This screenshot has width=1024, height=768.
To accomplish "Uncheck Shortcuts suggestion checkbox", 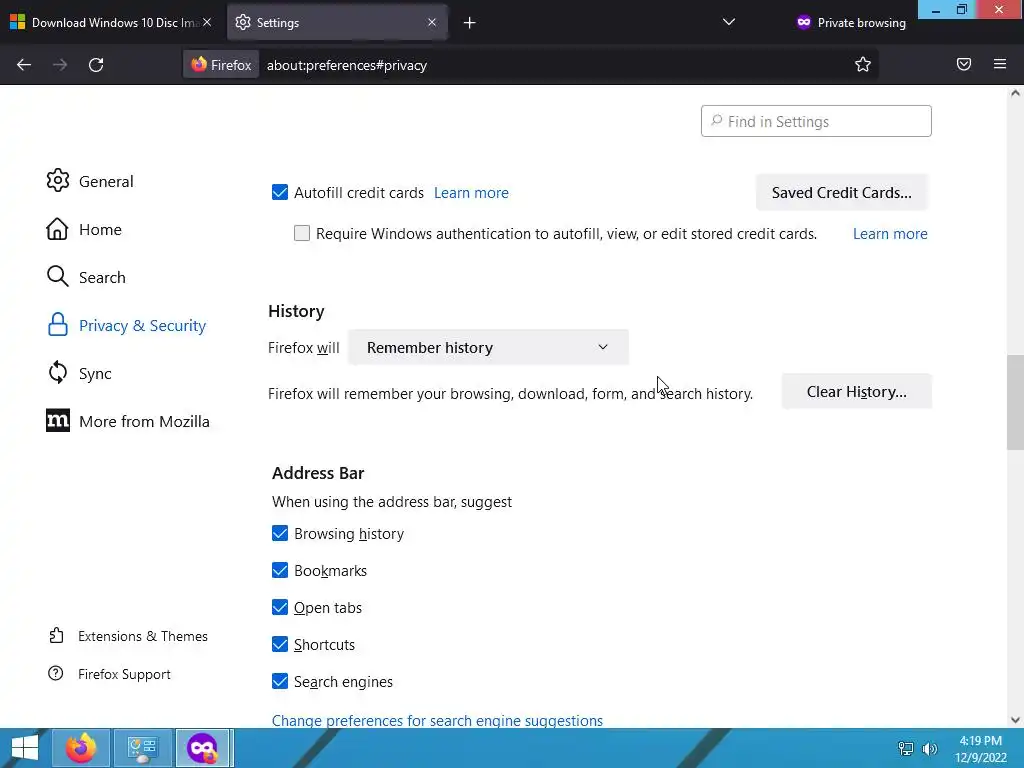I will [x=280, y=644].
